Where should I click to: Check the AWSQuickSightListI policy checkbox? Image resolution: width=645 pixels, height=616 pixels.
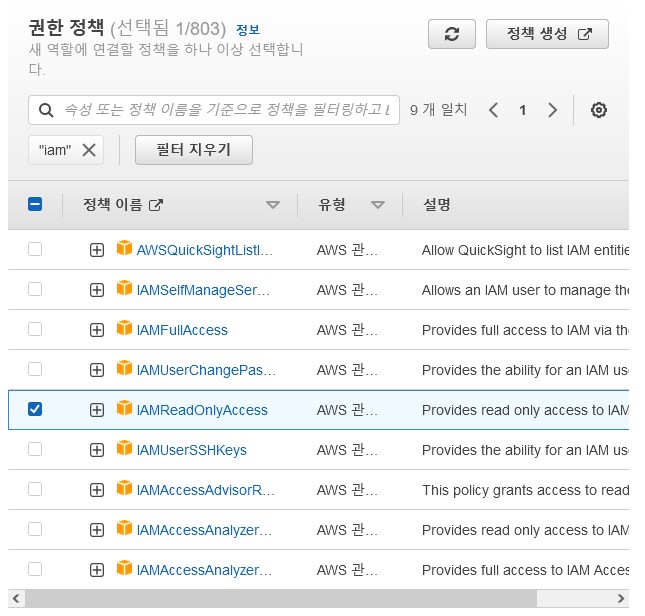coord(35,249)
